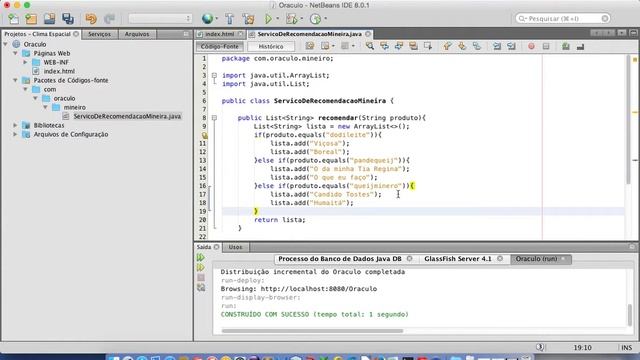Viewport: 640px width, 360px height.
Task: Expand Arquivos de Configuração node
Action: click(x=15, y=134)
